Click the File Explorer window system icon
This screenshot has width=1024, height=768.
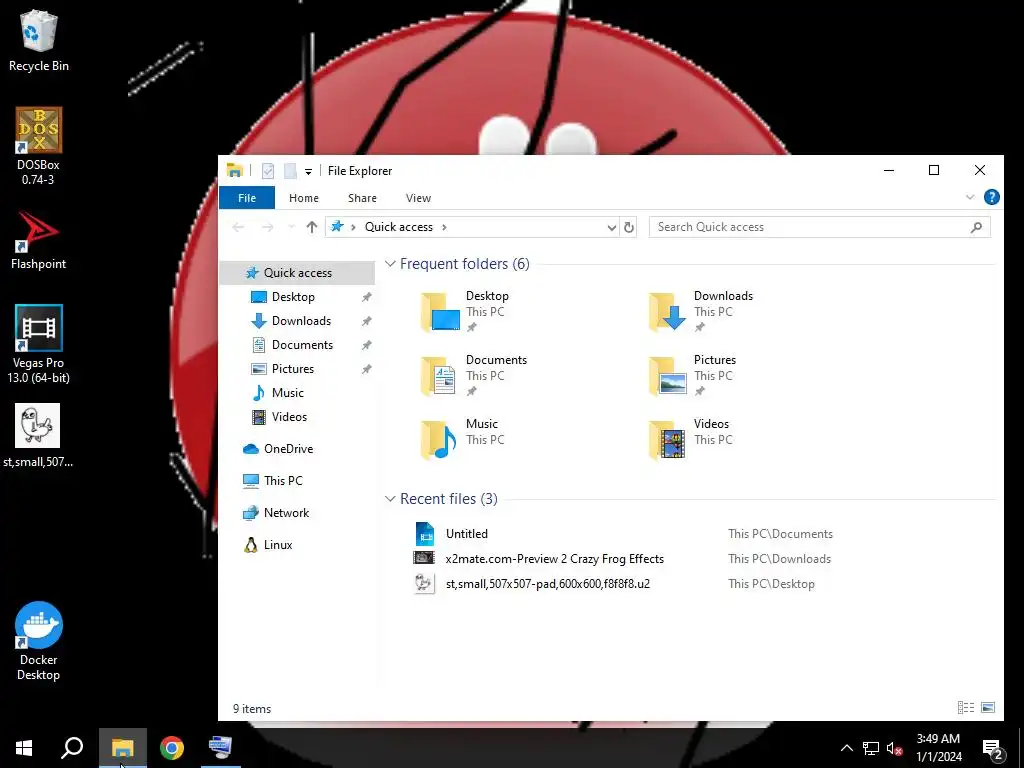pos(234,171)
